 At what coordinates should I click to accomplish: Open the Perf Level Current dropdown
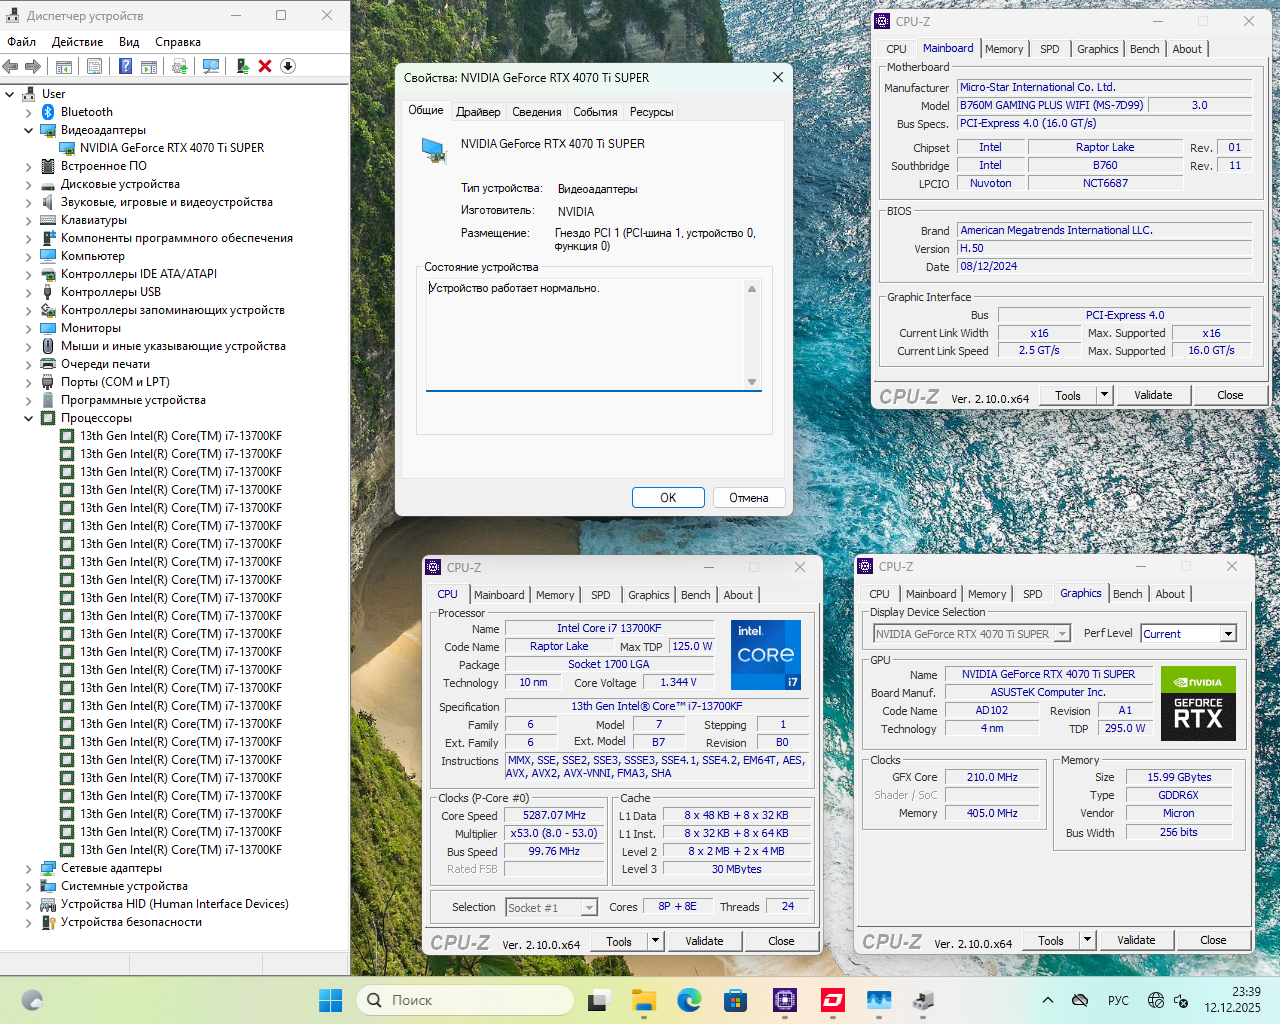1228,633
